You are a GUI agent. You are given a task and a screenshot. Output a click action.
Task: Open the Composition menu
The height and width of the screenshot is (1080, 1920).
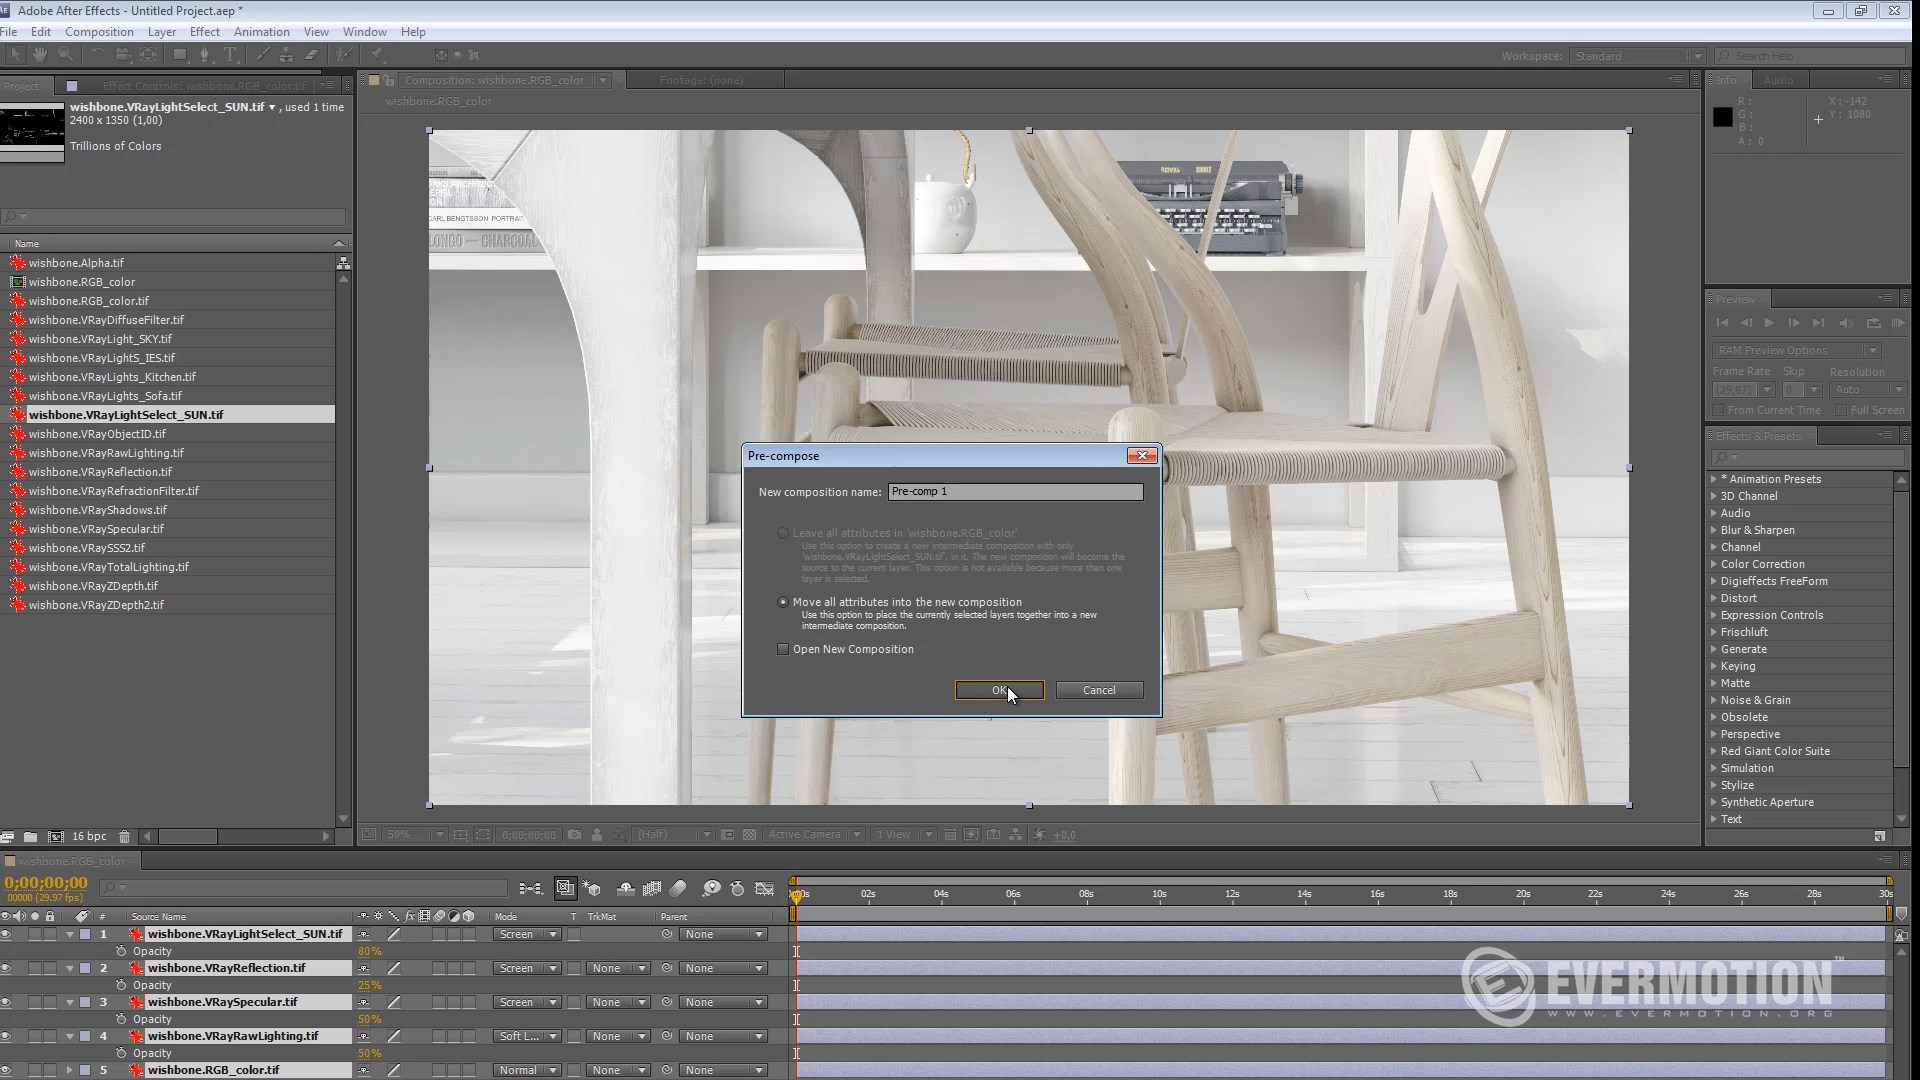[99, 32]
